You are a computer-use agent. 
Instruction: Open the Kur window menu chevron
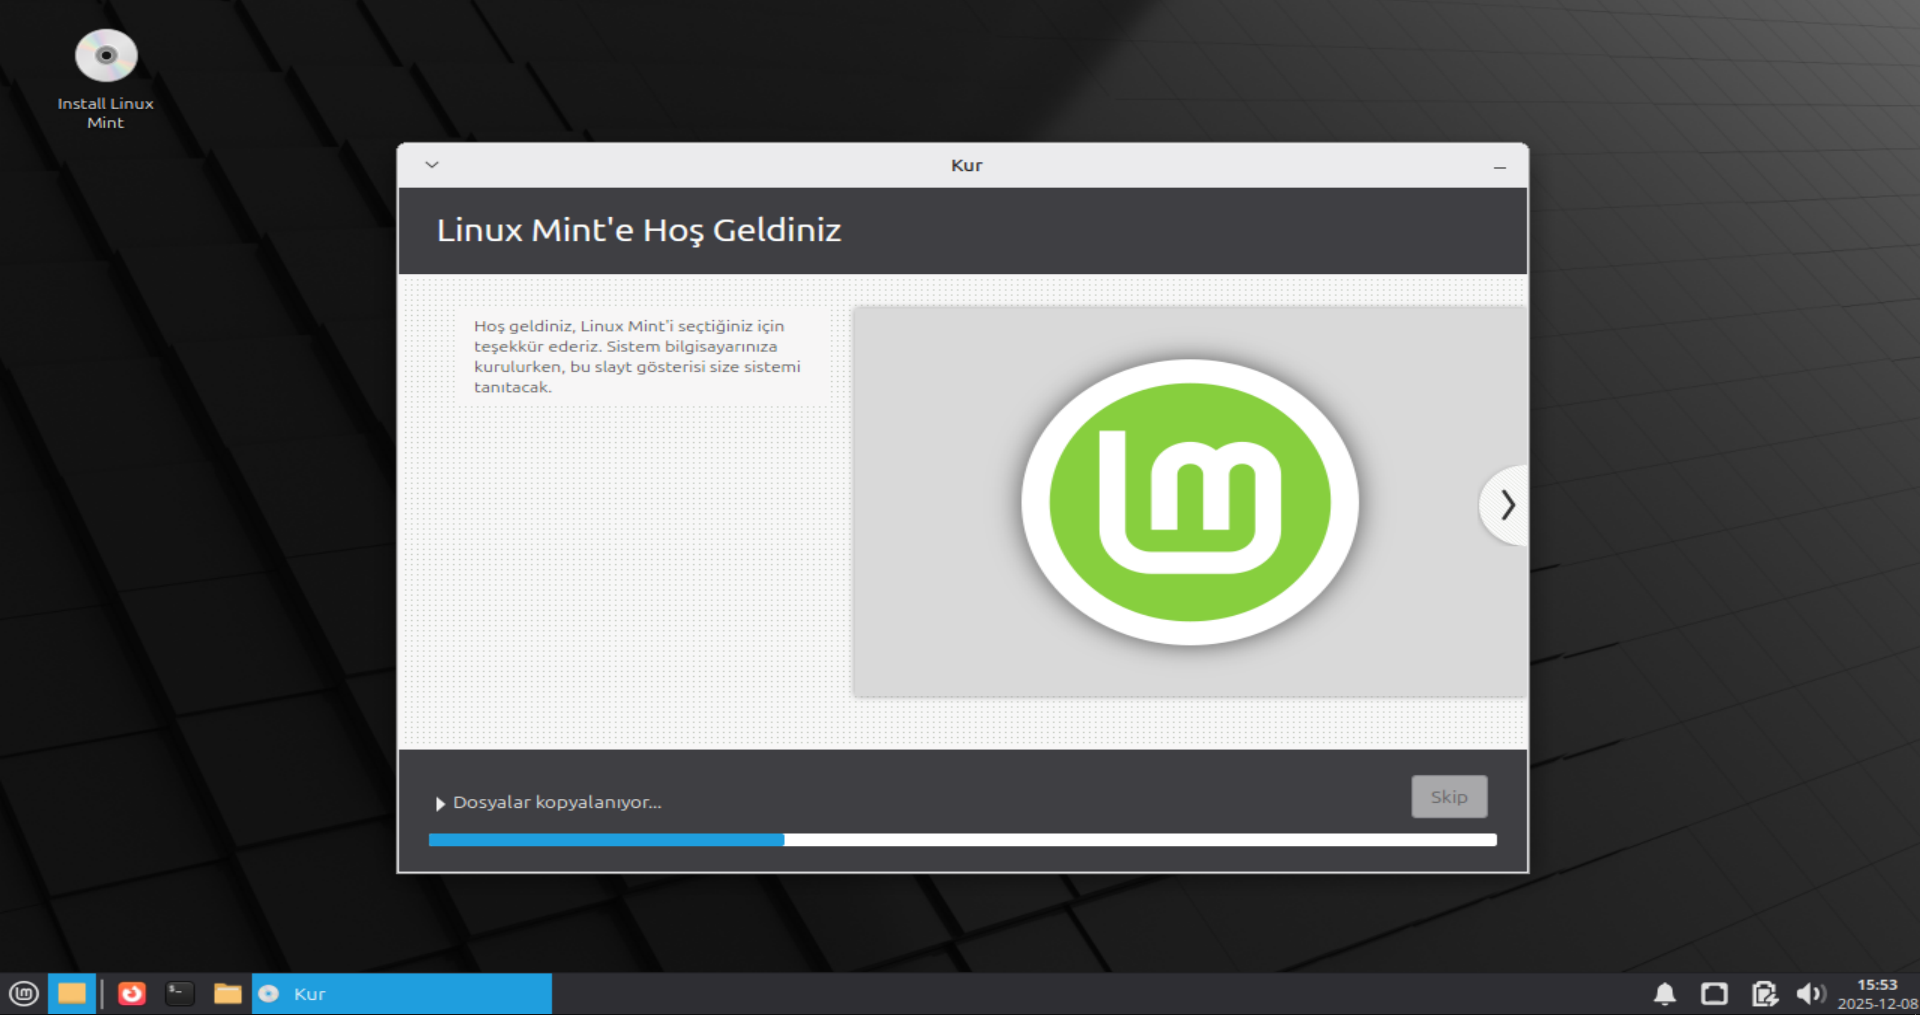click(x=432, y=165)
